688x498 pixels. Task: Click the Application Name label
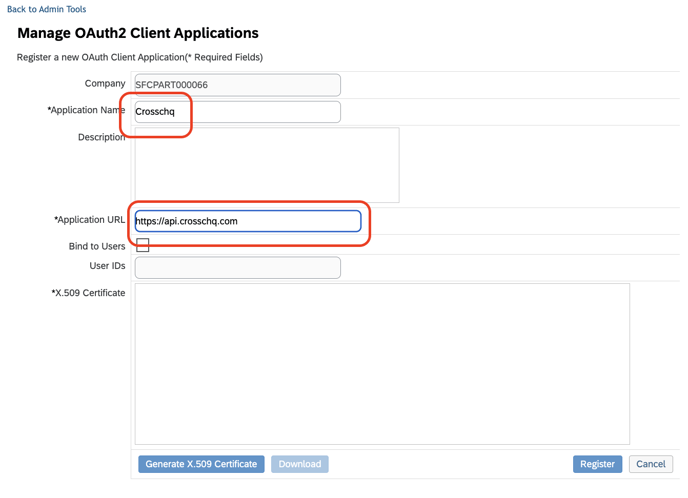coord(86,110)
